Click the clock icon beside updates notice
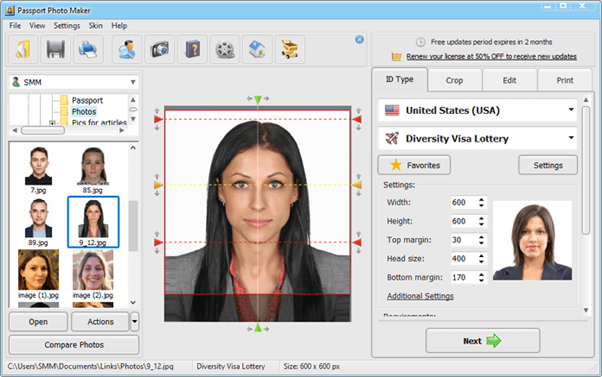The width and height of the screenshot is (602, 377). 420,42
